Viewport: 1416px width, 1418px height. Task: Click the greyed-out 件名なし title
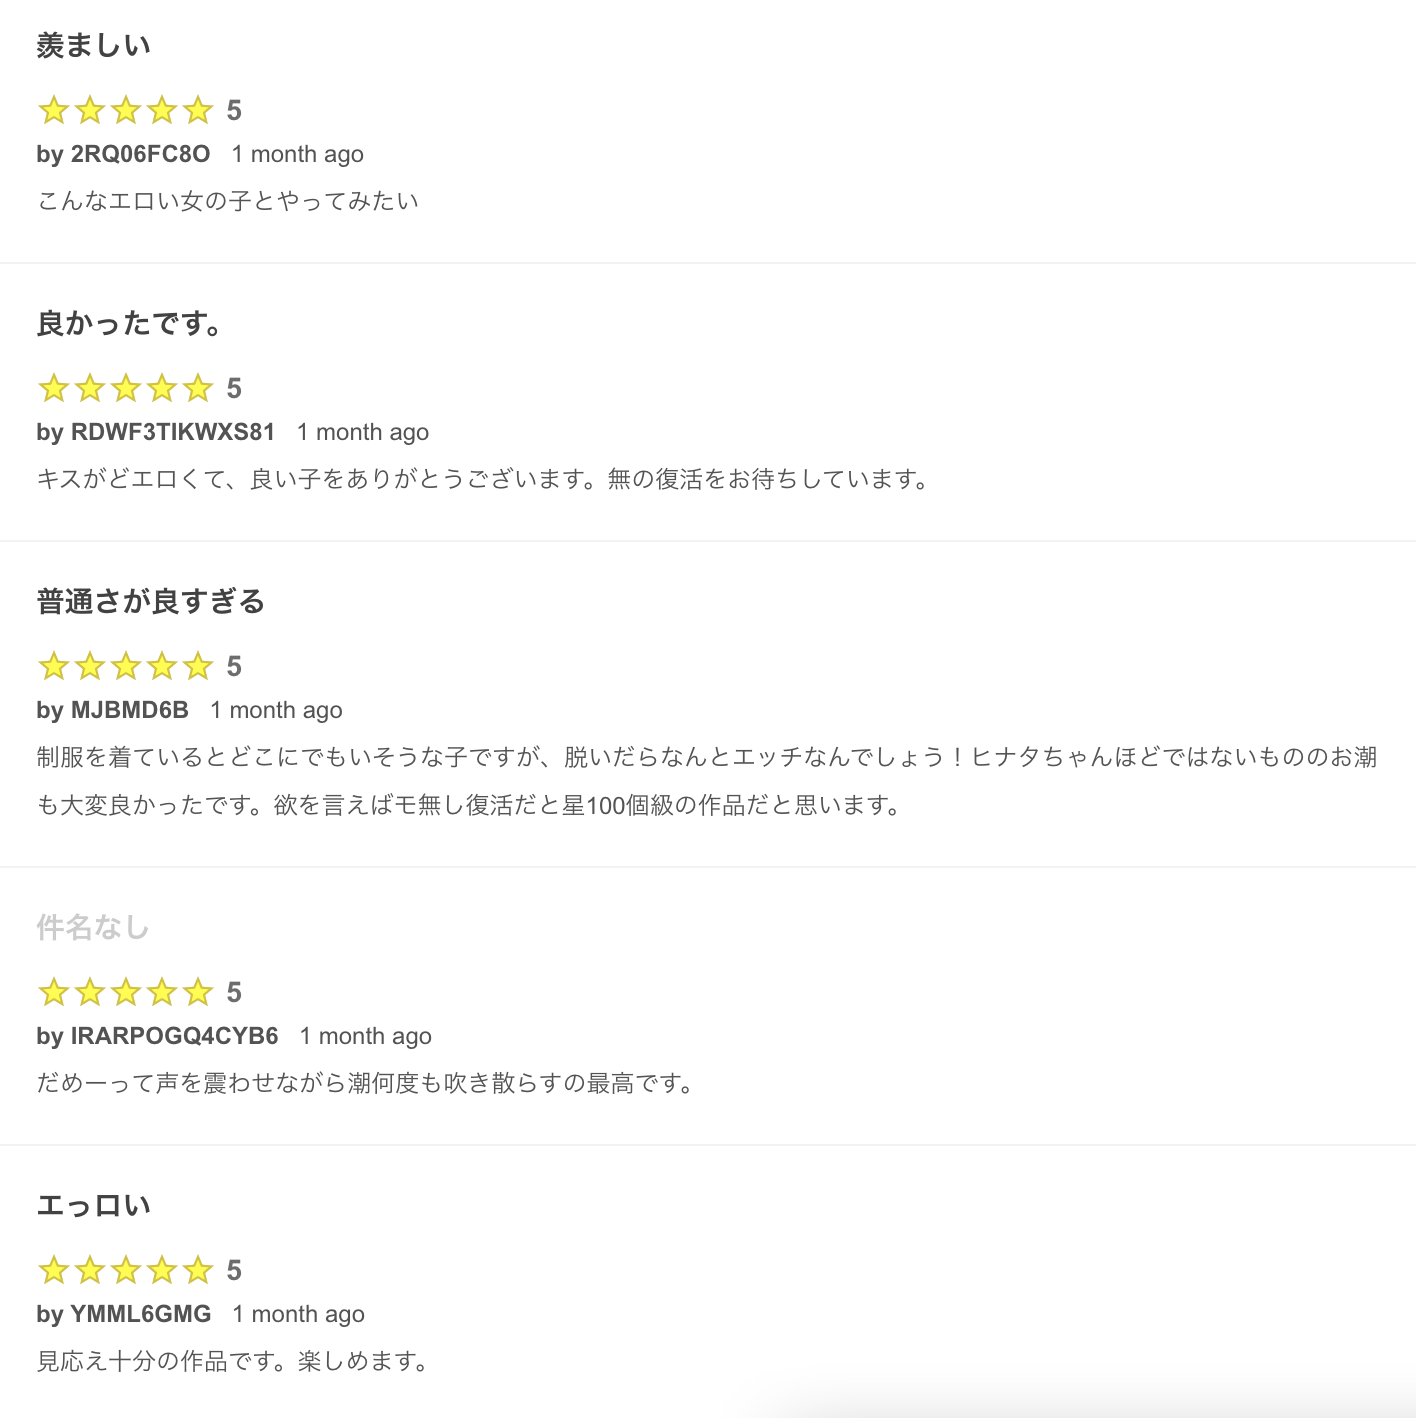[x=93, y=928]
